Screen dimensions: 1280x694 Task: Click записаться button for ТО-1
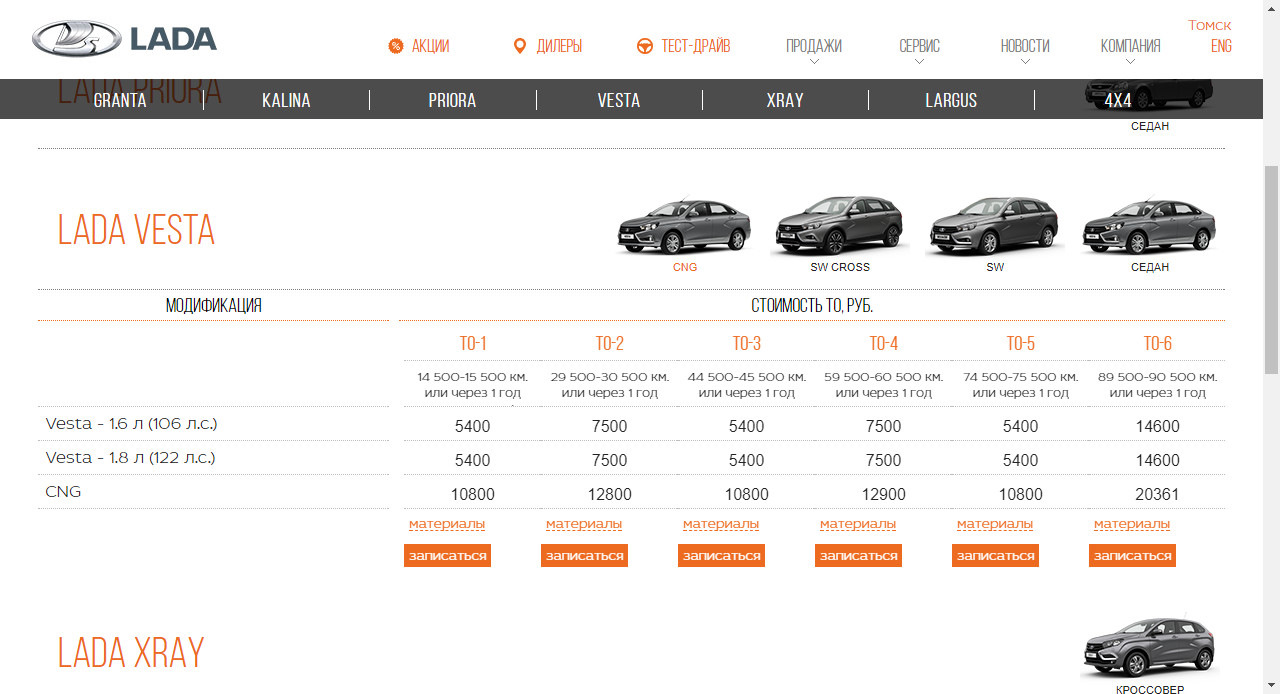(447, 556)
